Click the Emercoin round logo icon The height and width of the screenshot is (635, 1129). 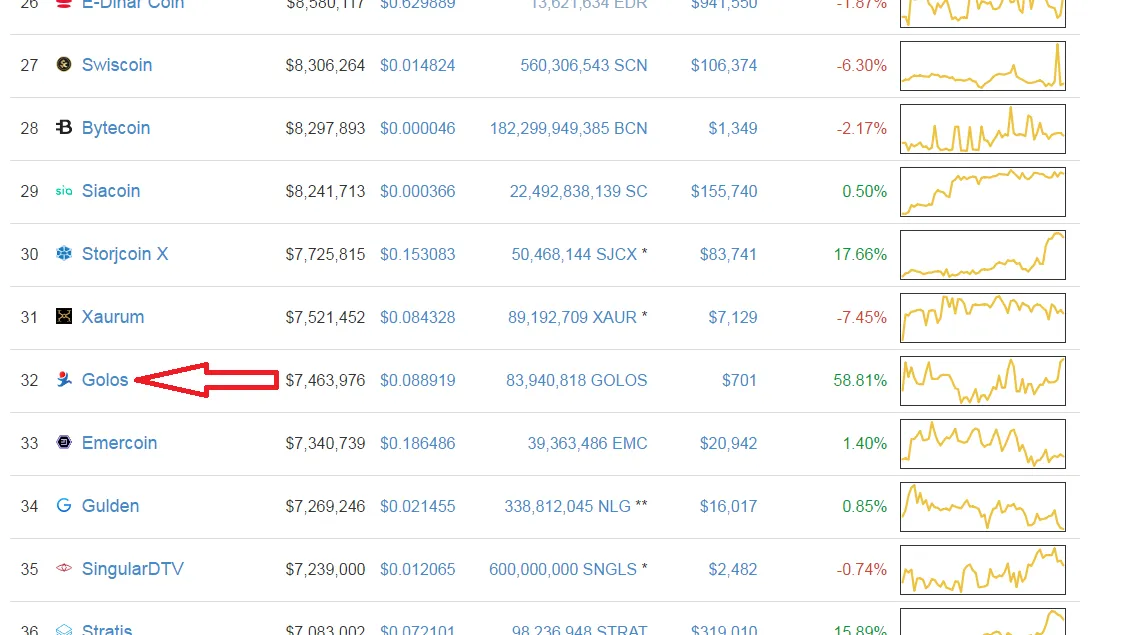tap(64, 442)
